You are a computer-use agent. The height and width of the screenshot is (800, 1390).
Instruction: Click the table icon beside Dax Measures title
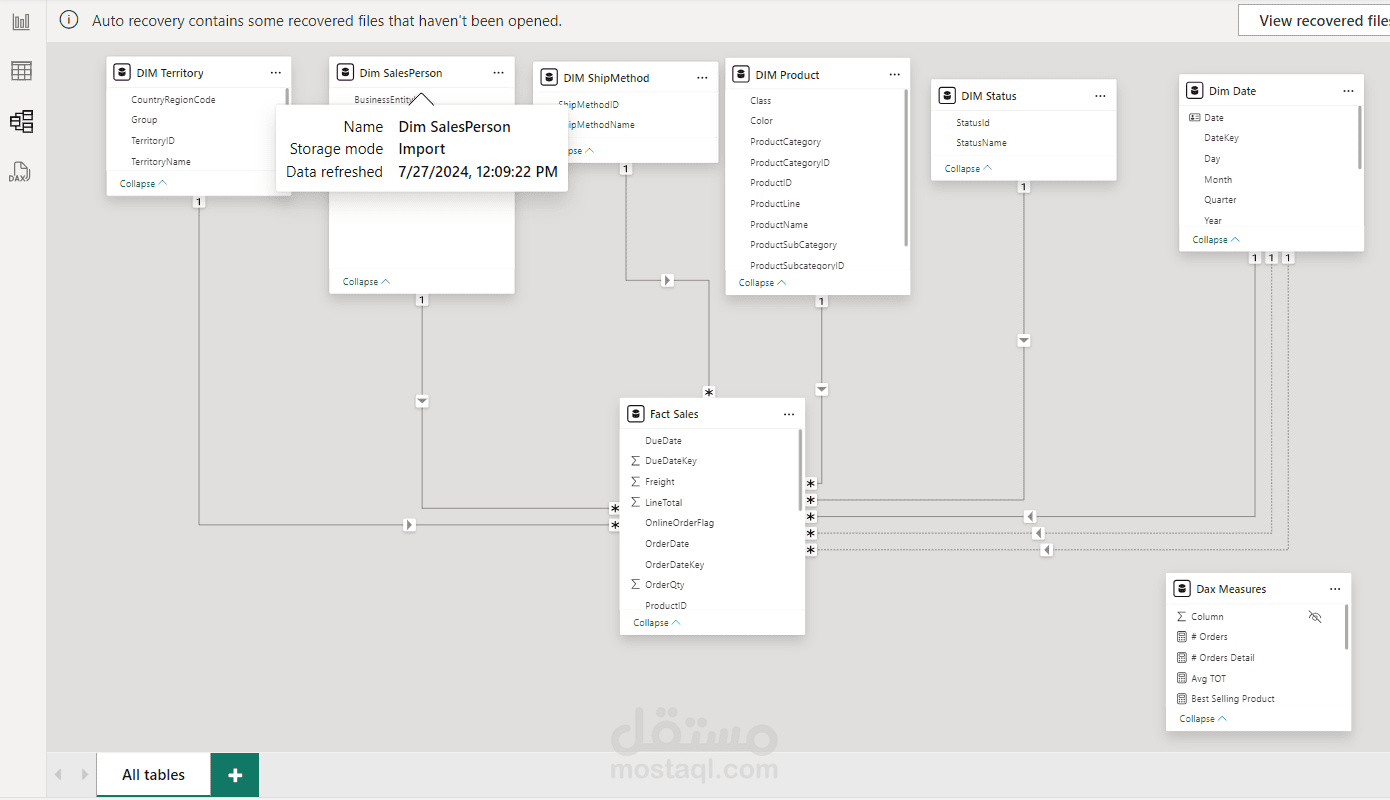tap(1182, 589)
